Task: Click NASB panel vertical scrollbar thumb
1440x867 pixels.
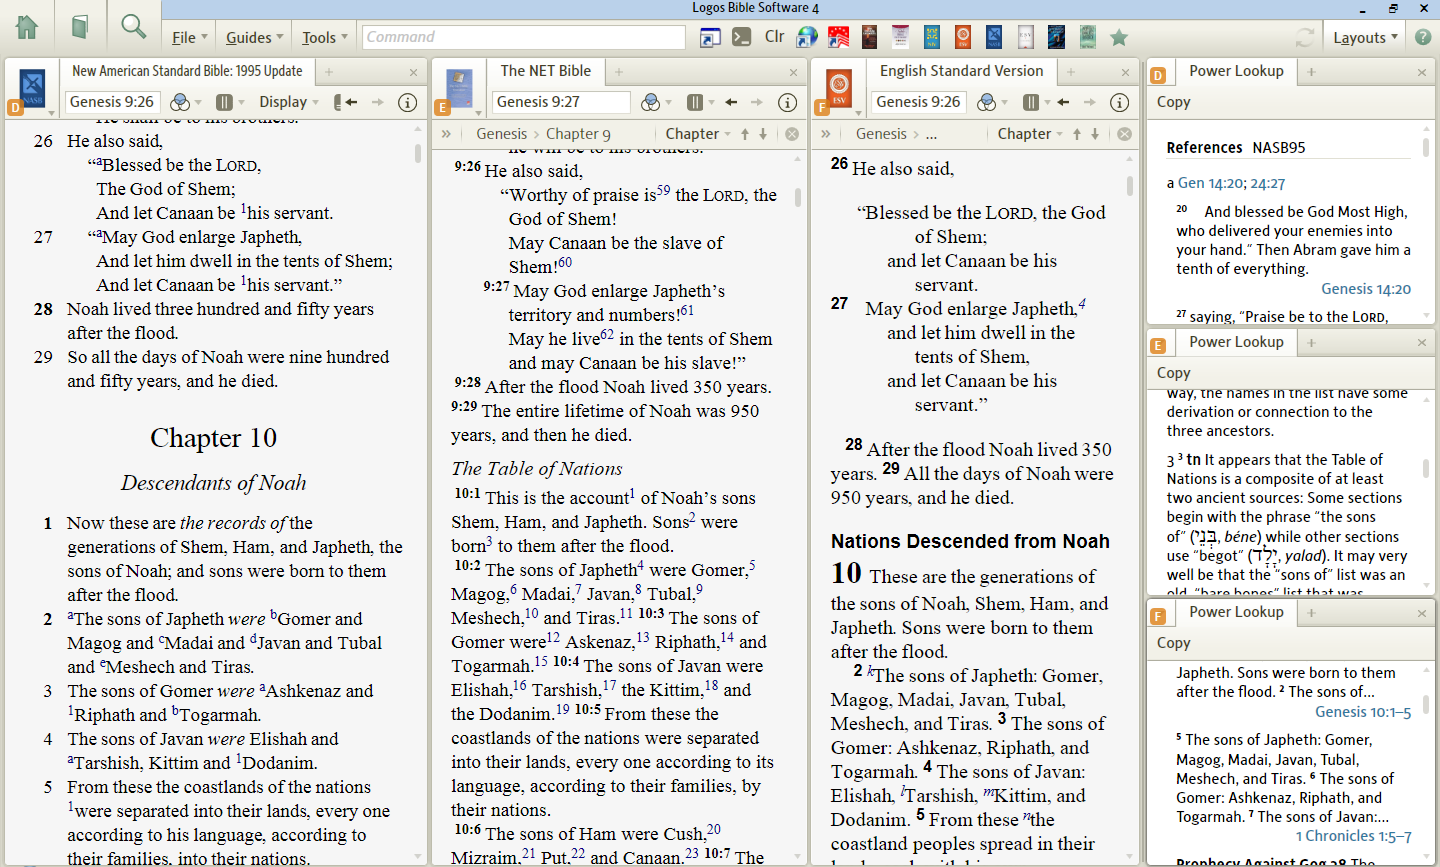Action: 418,154
